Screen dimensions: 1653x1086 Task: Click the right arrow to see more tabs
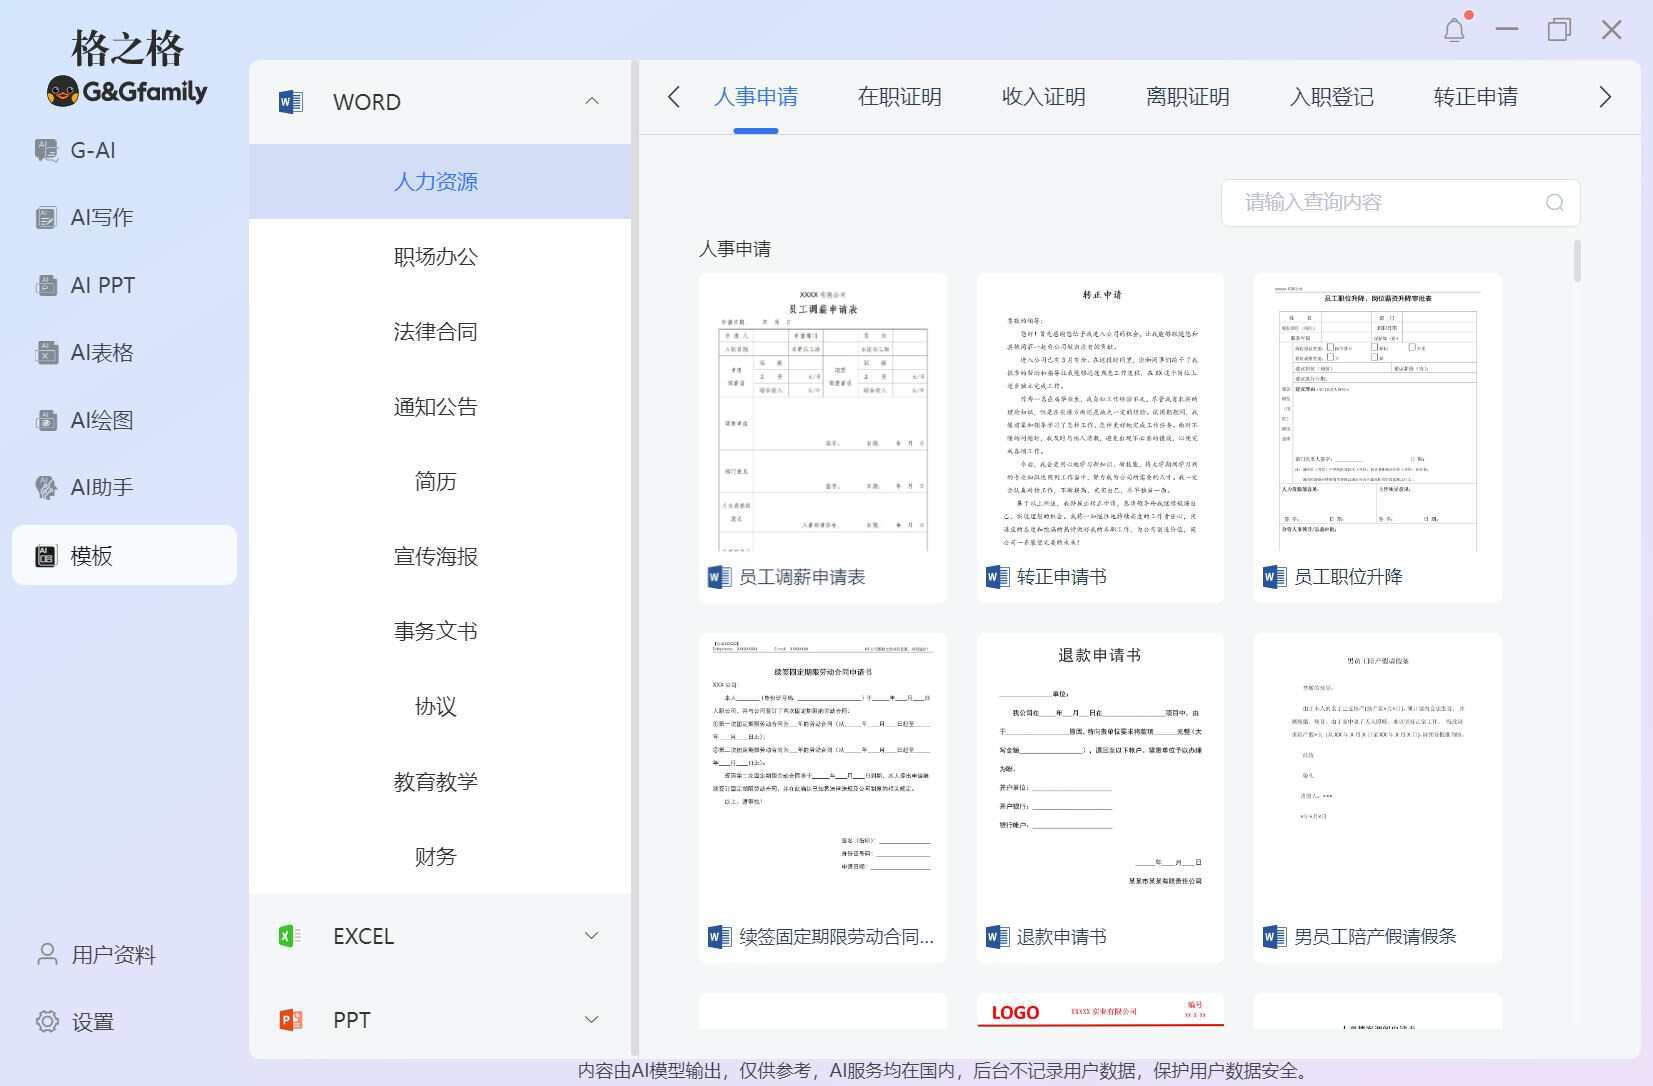(1604, 96)
